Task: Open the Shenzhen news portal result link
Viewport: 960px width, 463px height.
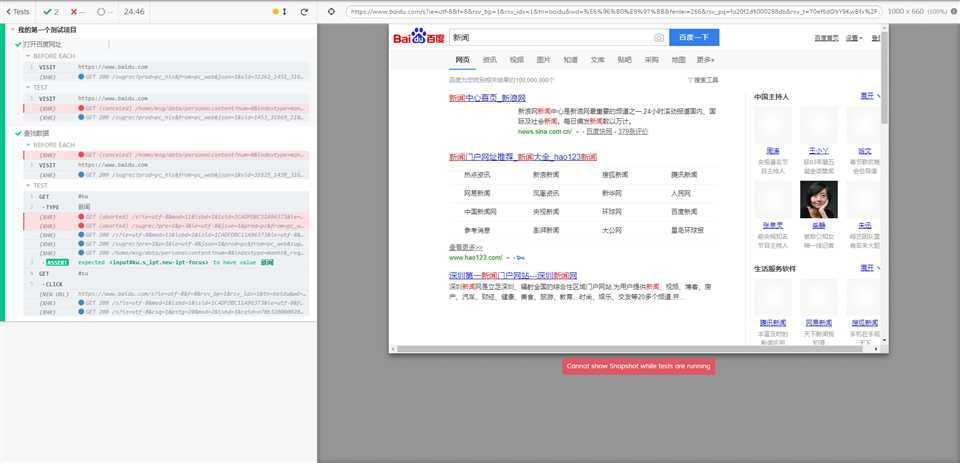Action: 513,275
